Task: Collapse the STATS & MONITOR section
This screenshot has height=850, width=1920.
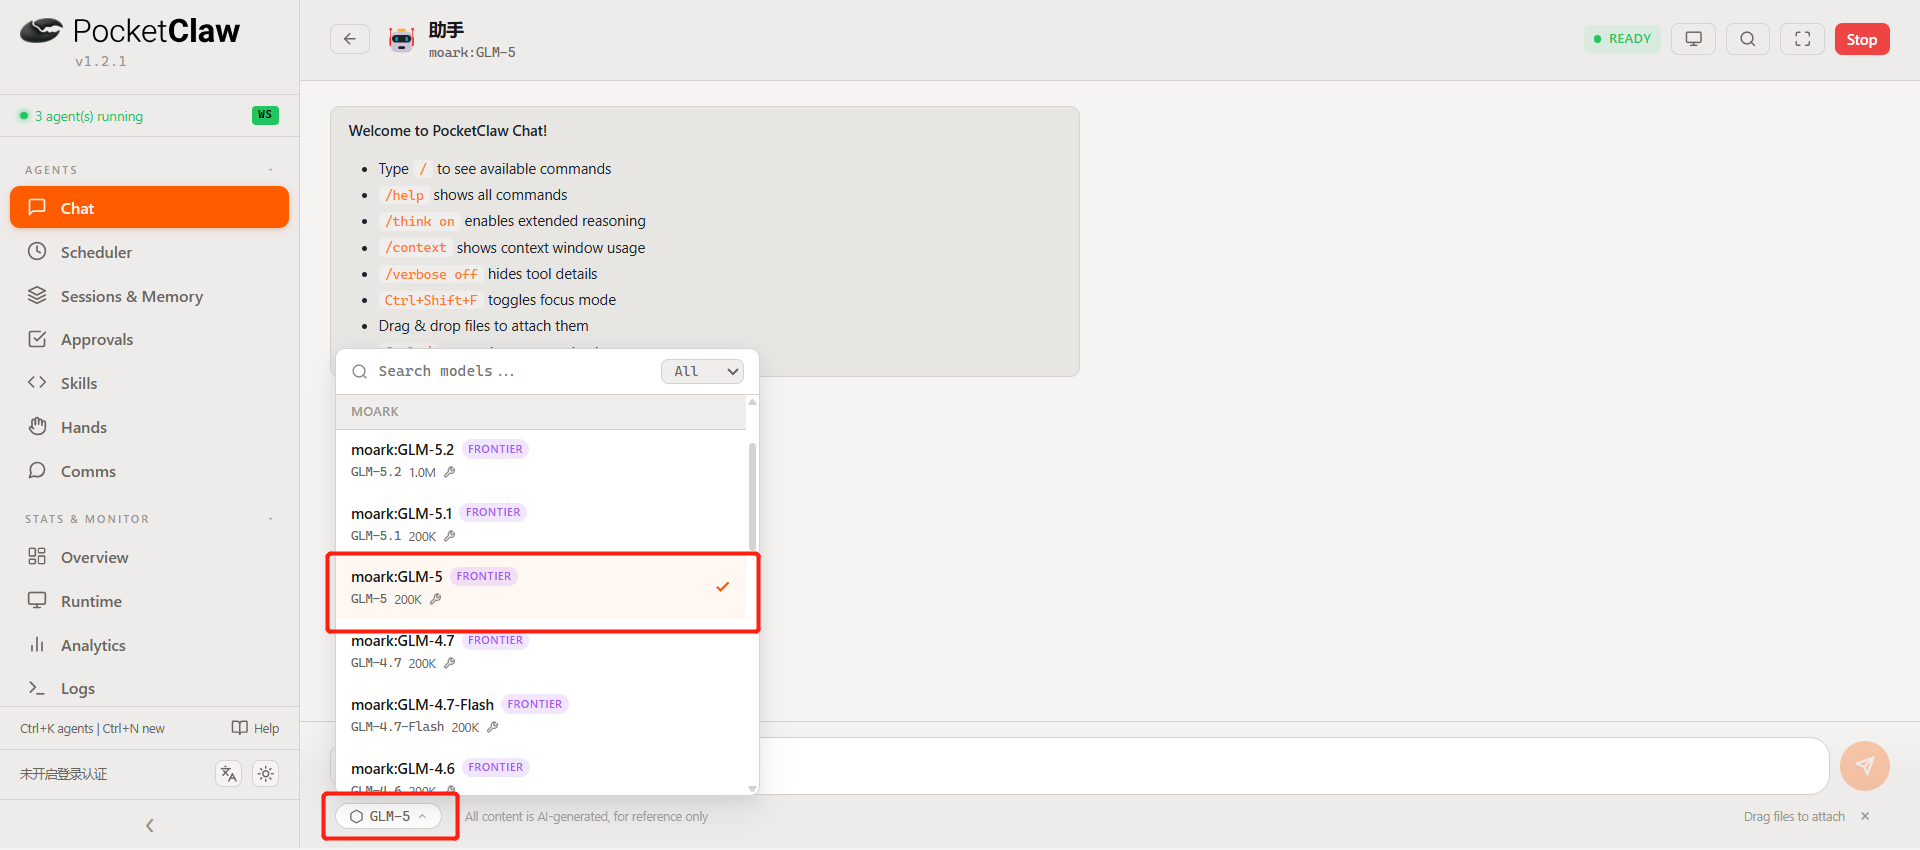Action: (x=270, y=519)
